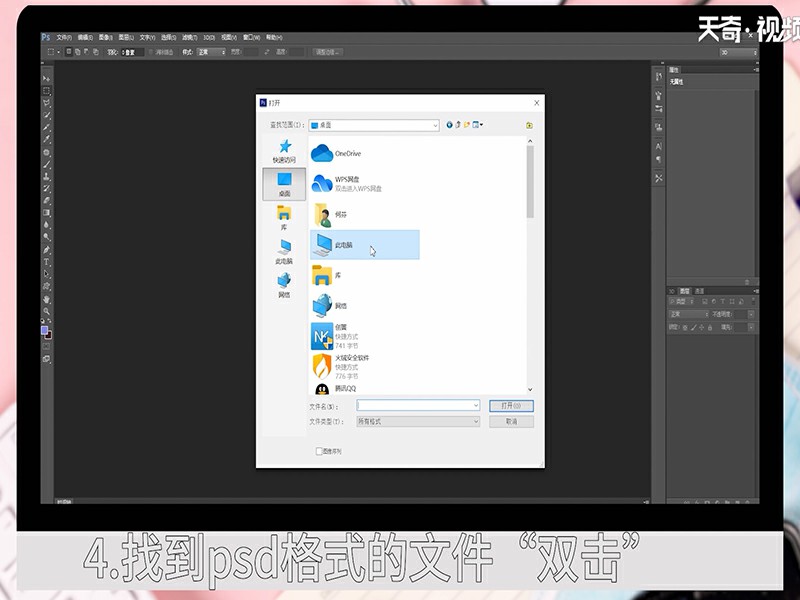
Task: Select the Move tool in the toolbar
Action: pos(46,77)
